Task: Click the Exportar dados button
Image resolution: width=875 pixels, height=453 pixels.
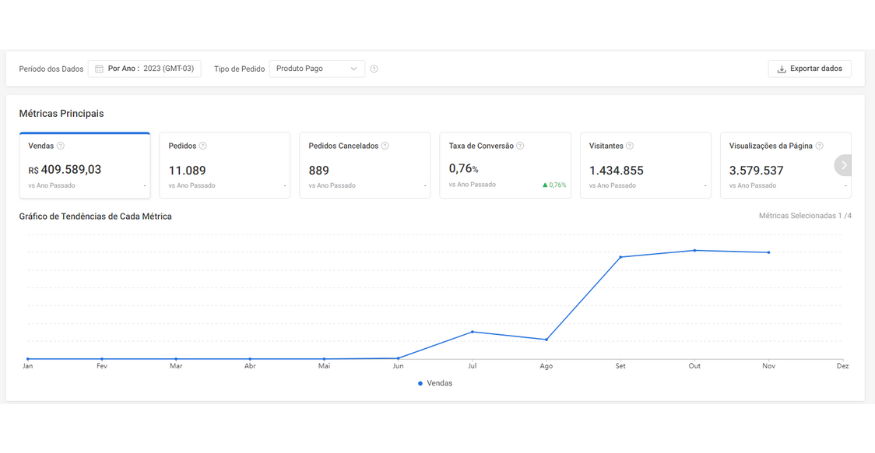Action: [x=810, y=69]
